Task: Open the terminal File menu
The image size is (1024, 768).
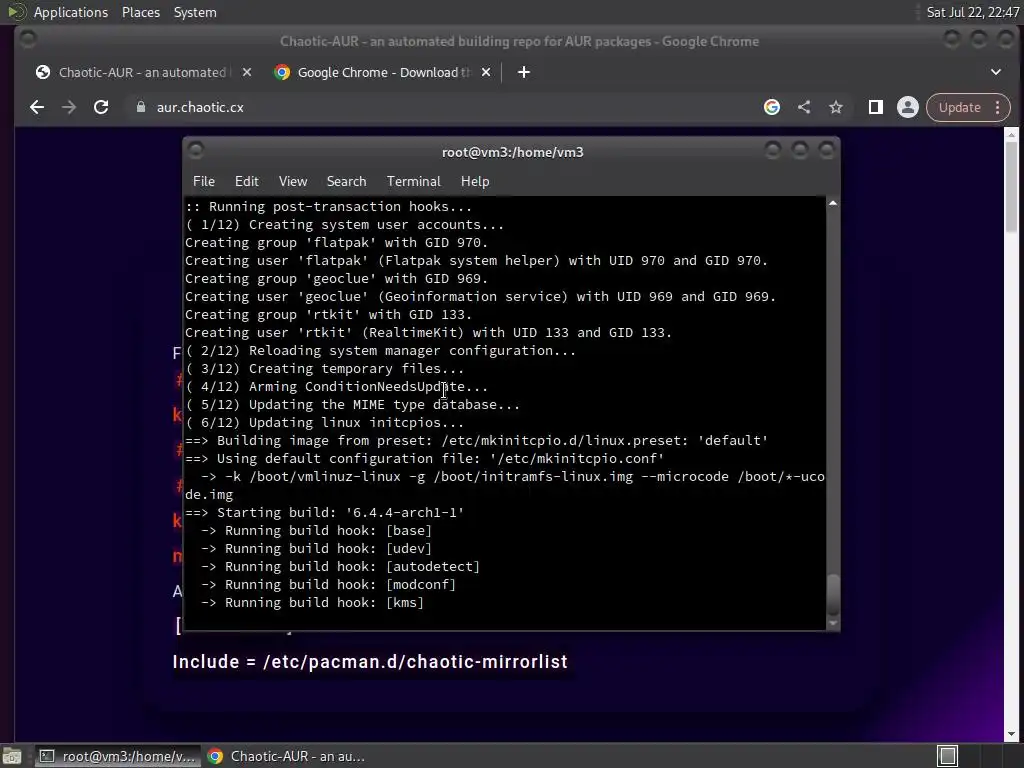Action: coord(204,182)
